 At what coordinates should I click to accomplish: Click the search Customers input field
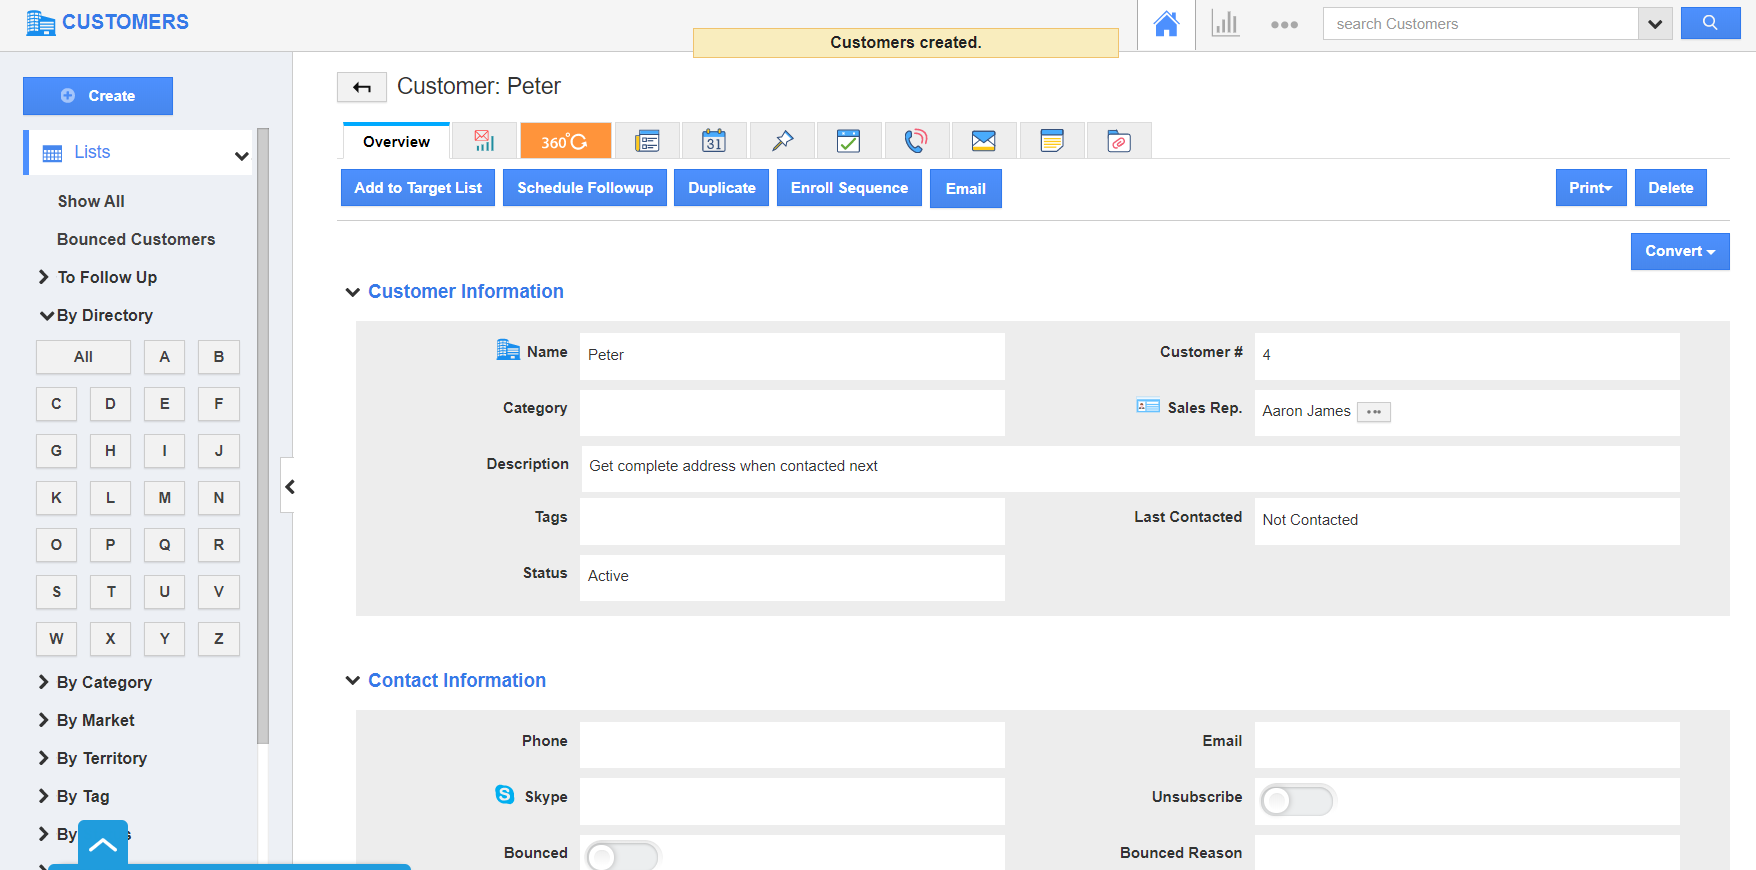1479,24
